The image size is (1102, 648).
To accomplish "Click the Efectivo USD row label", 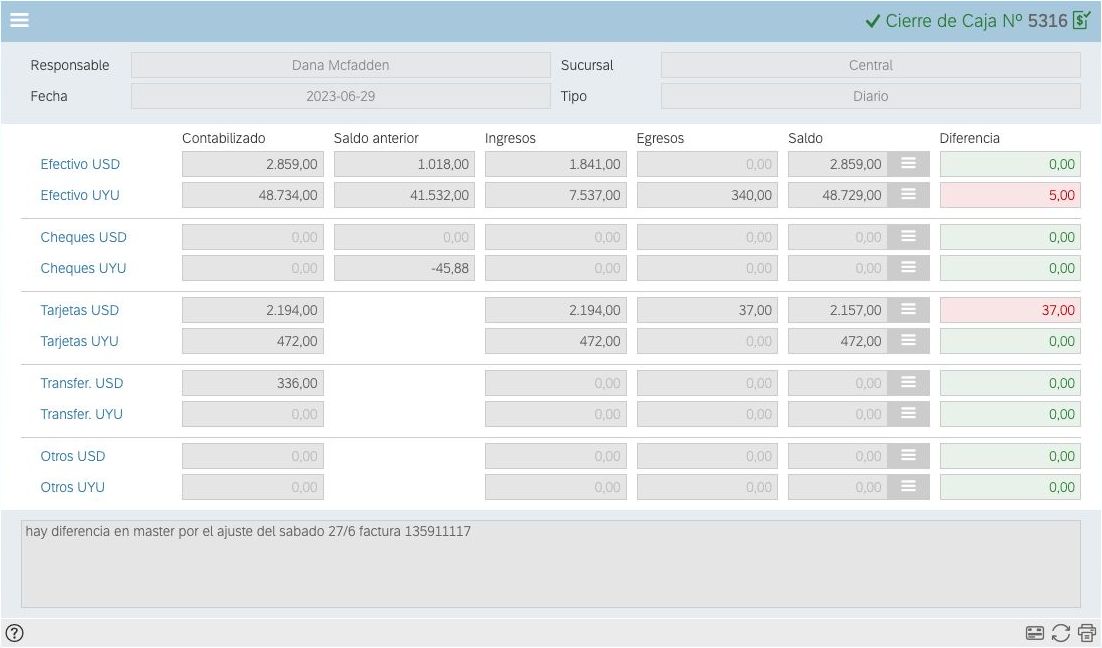I will point(80,164).
